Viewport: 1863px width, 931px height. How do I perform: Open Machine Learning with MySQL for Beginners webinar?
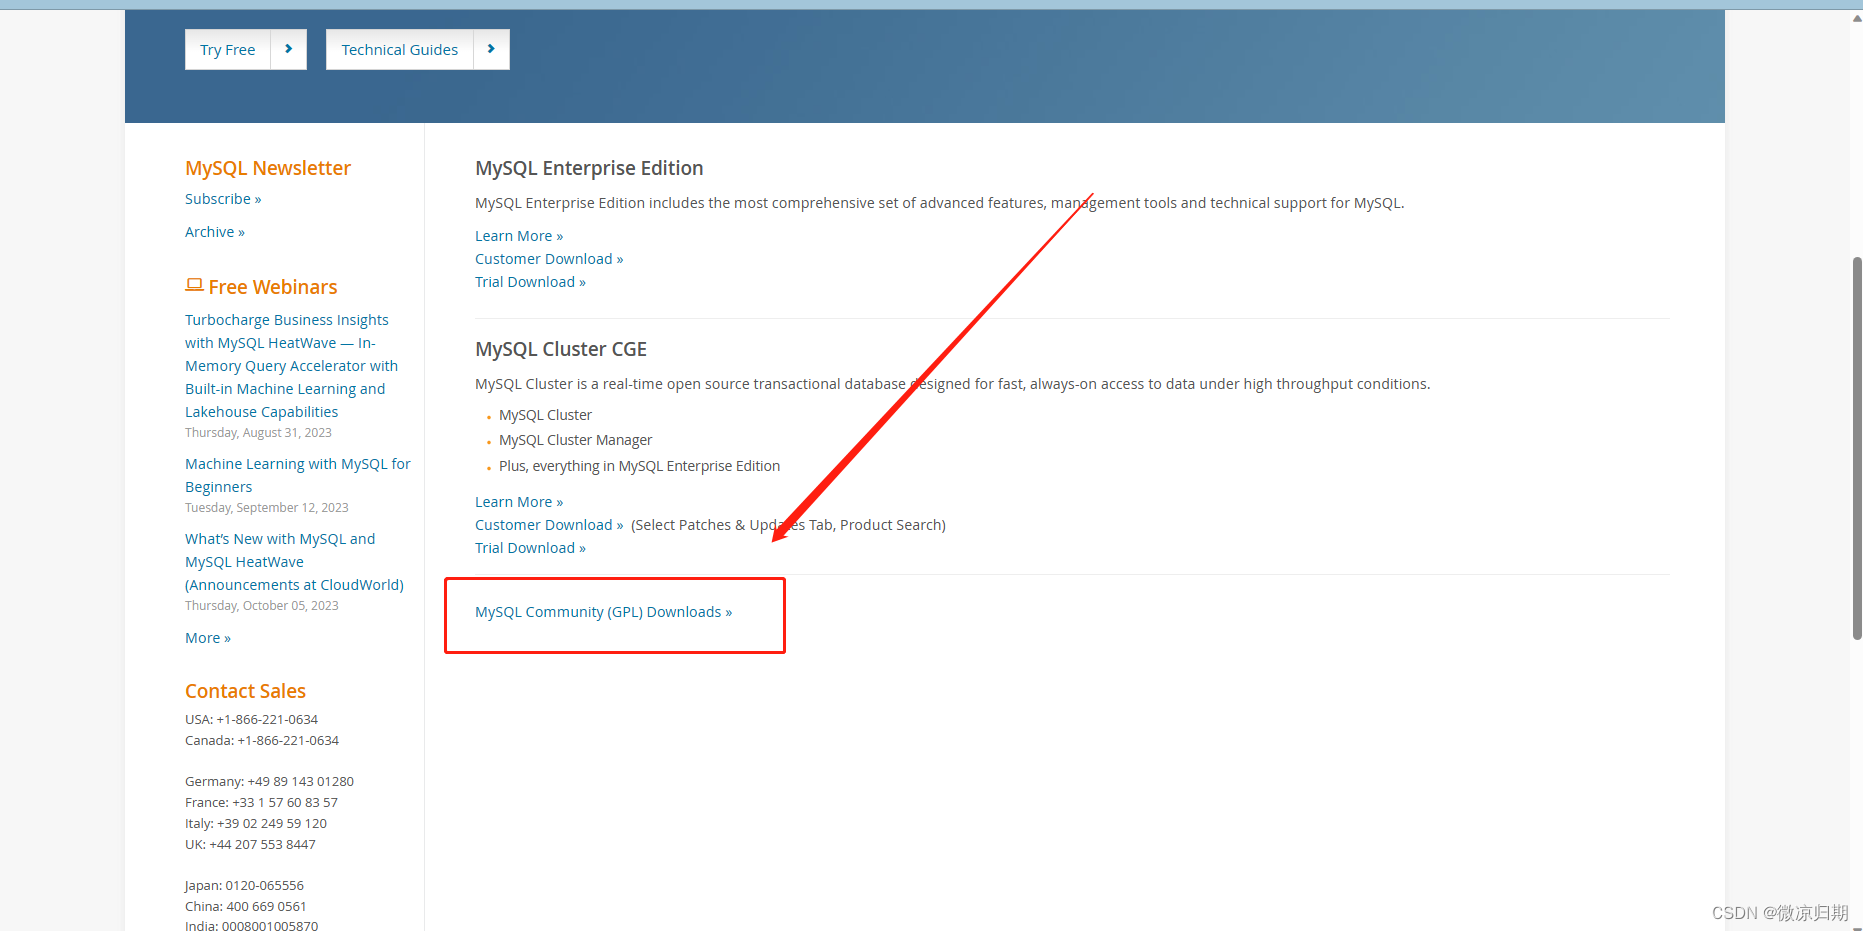click(x=298, y=475)
